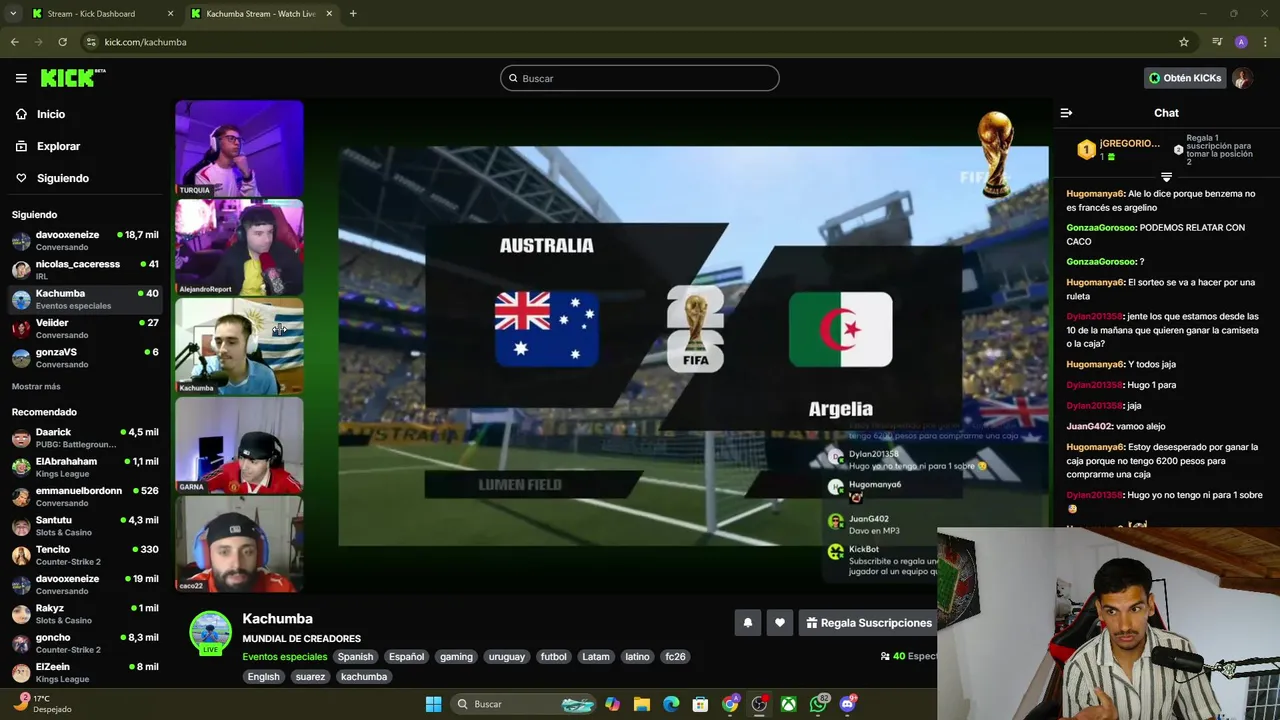Click the taskbar Buscar search box

(526, 704)
